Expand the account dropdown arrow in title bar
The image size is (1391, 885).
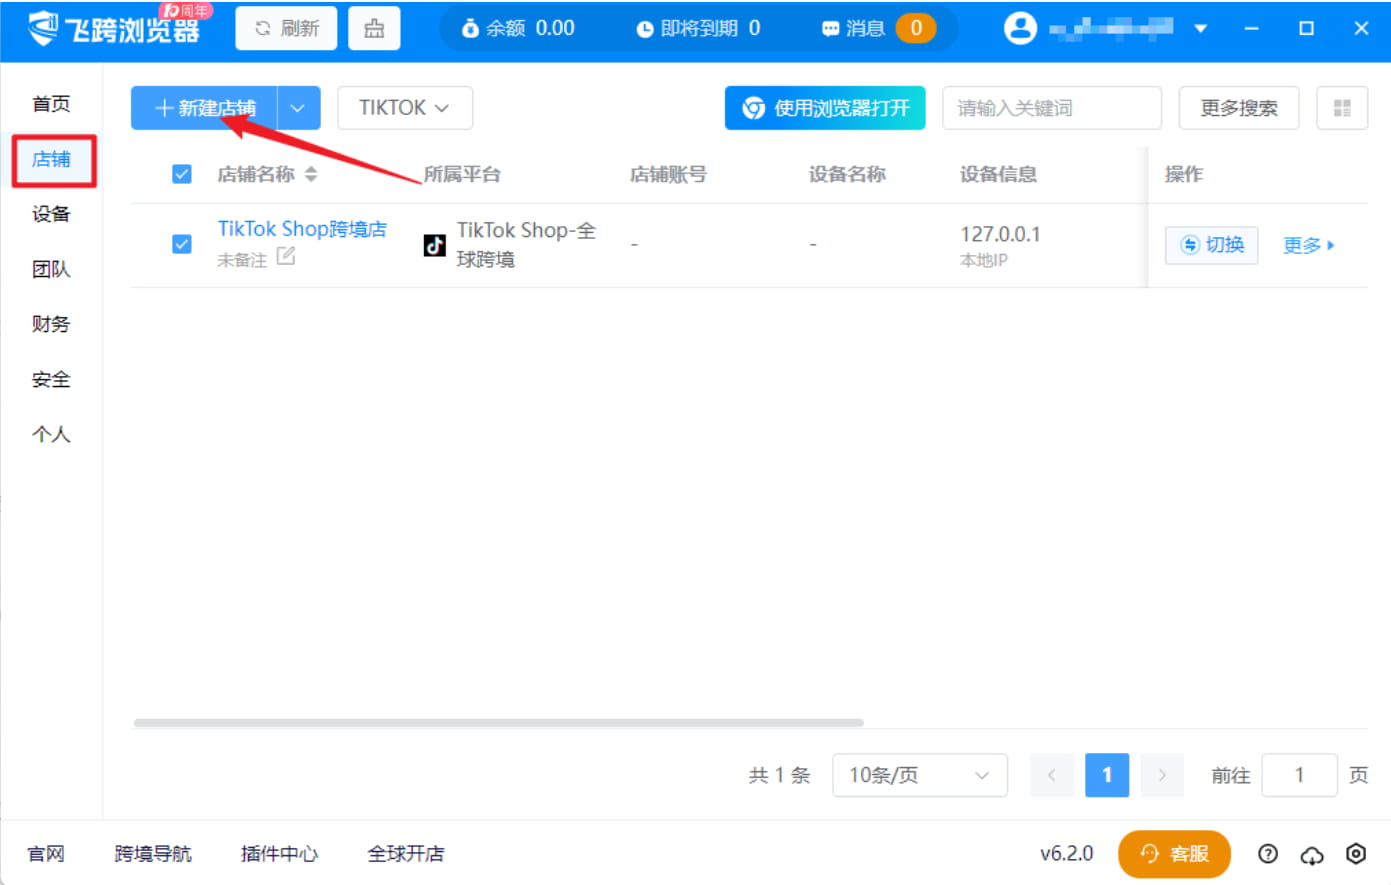tap(1200, 28)
